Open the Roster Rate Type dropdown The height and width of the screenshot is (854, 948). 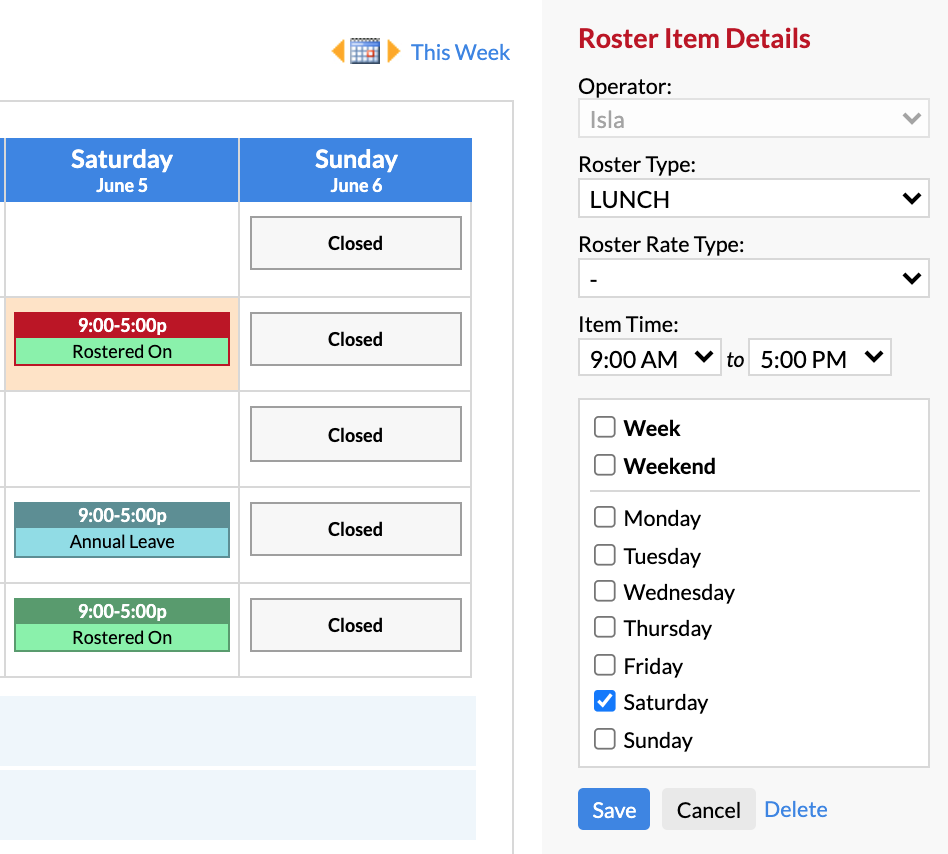(753, 278)
